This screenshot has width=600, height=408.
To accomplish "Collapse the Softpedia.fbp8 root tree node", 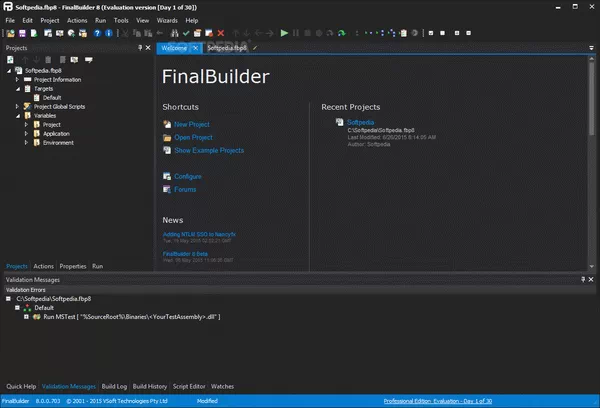I will click(x=9, y=71).
